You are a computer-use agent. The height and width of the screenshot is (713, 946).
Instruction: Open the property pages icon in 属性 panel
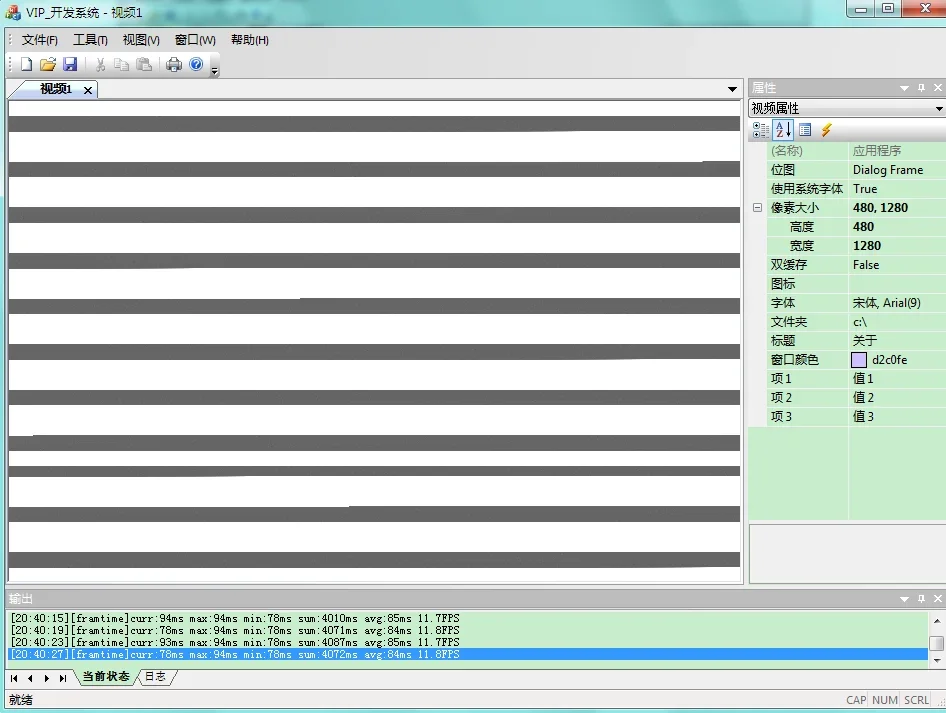(805, 130)
